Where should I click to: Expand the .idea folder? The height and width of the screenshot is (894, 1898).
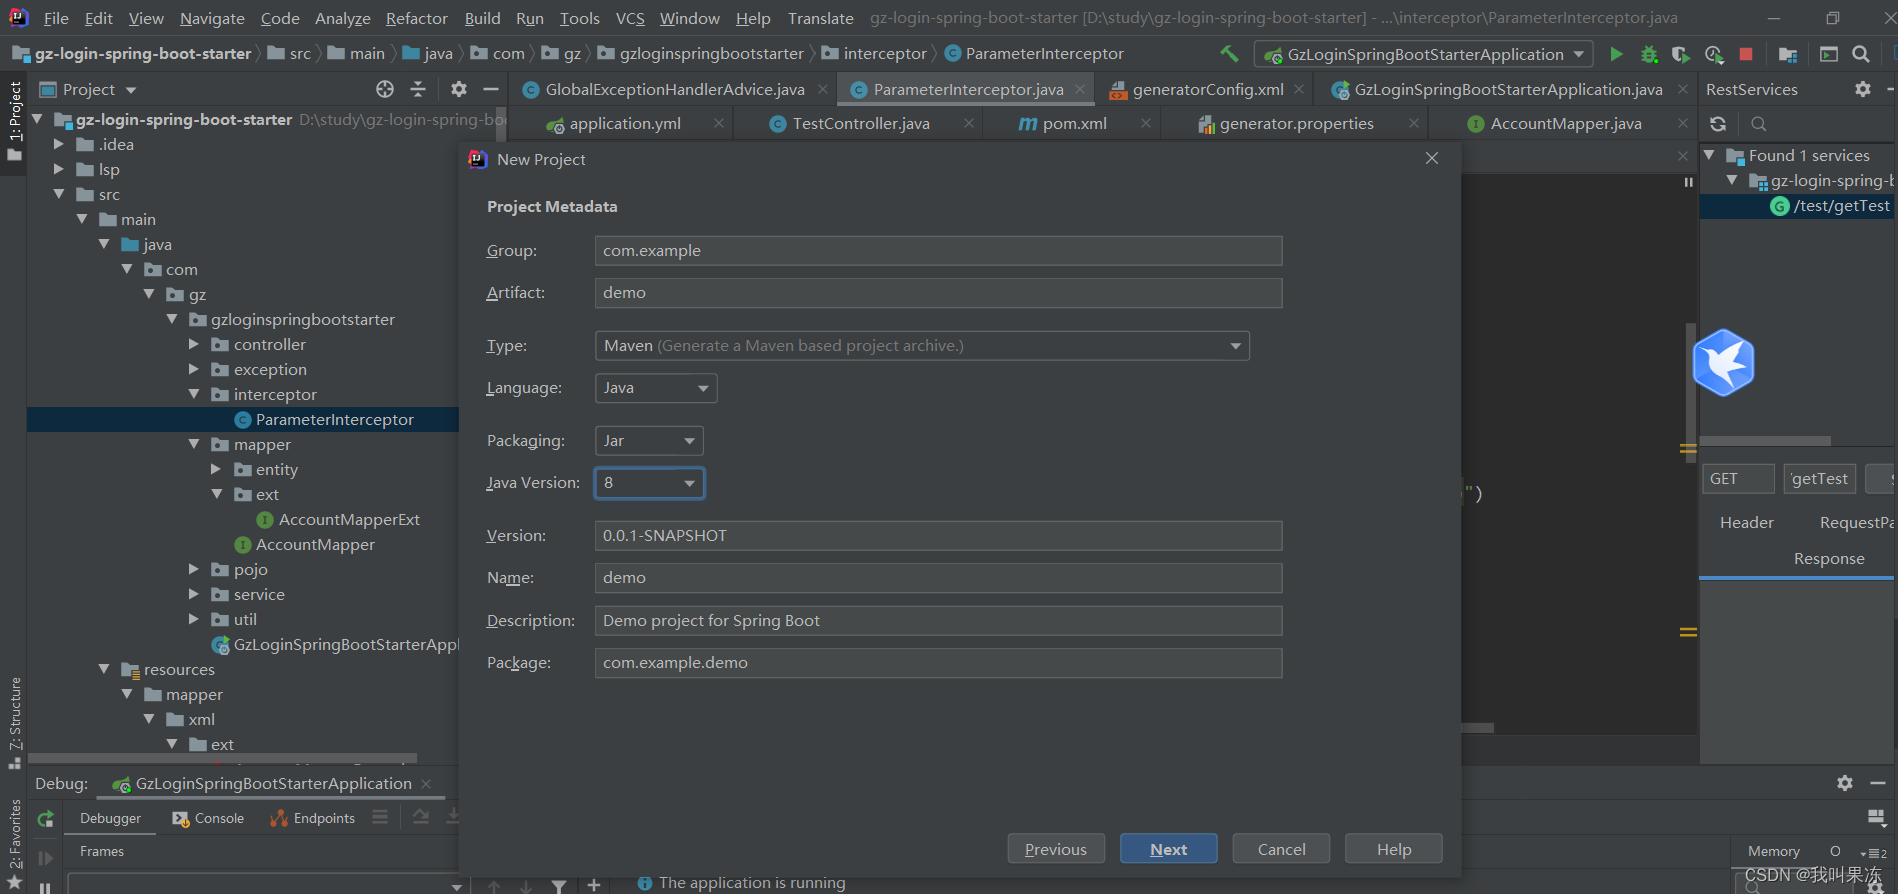click(x=59, y=144)
